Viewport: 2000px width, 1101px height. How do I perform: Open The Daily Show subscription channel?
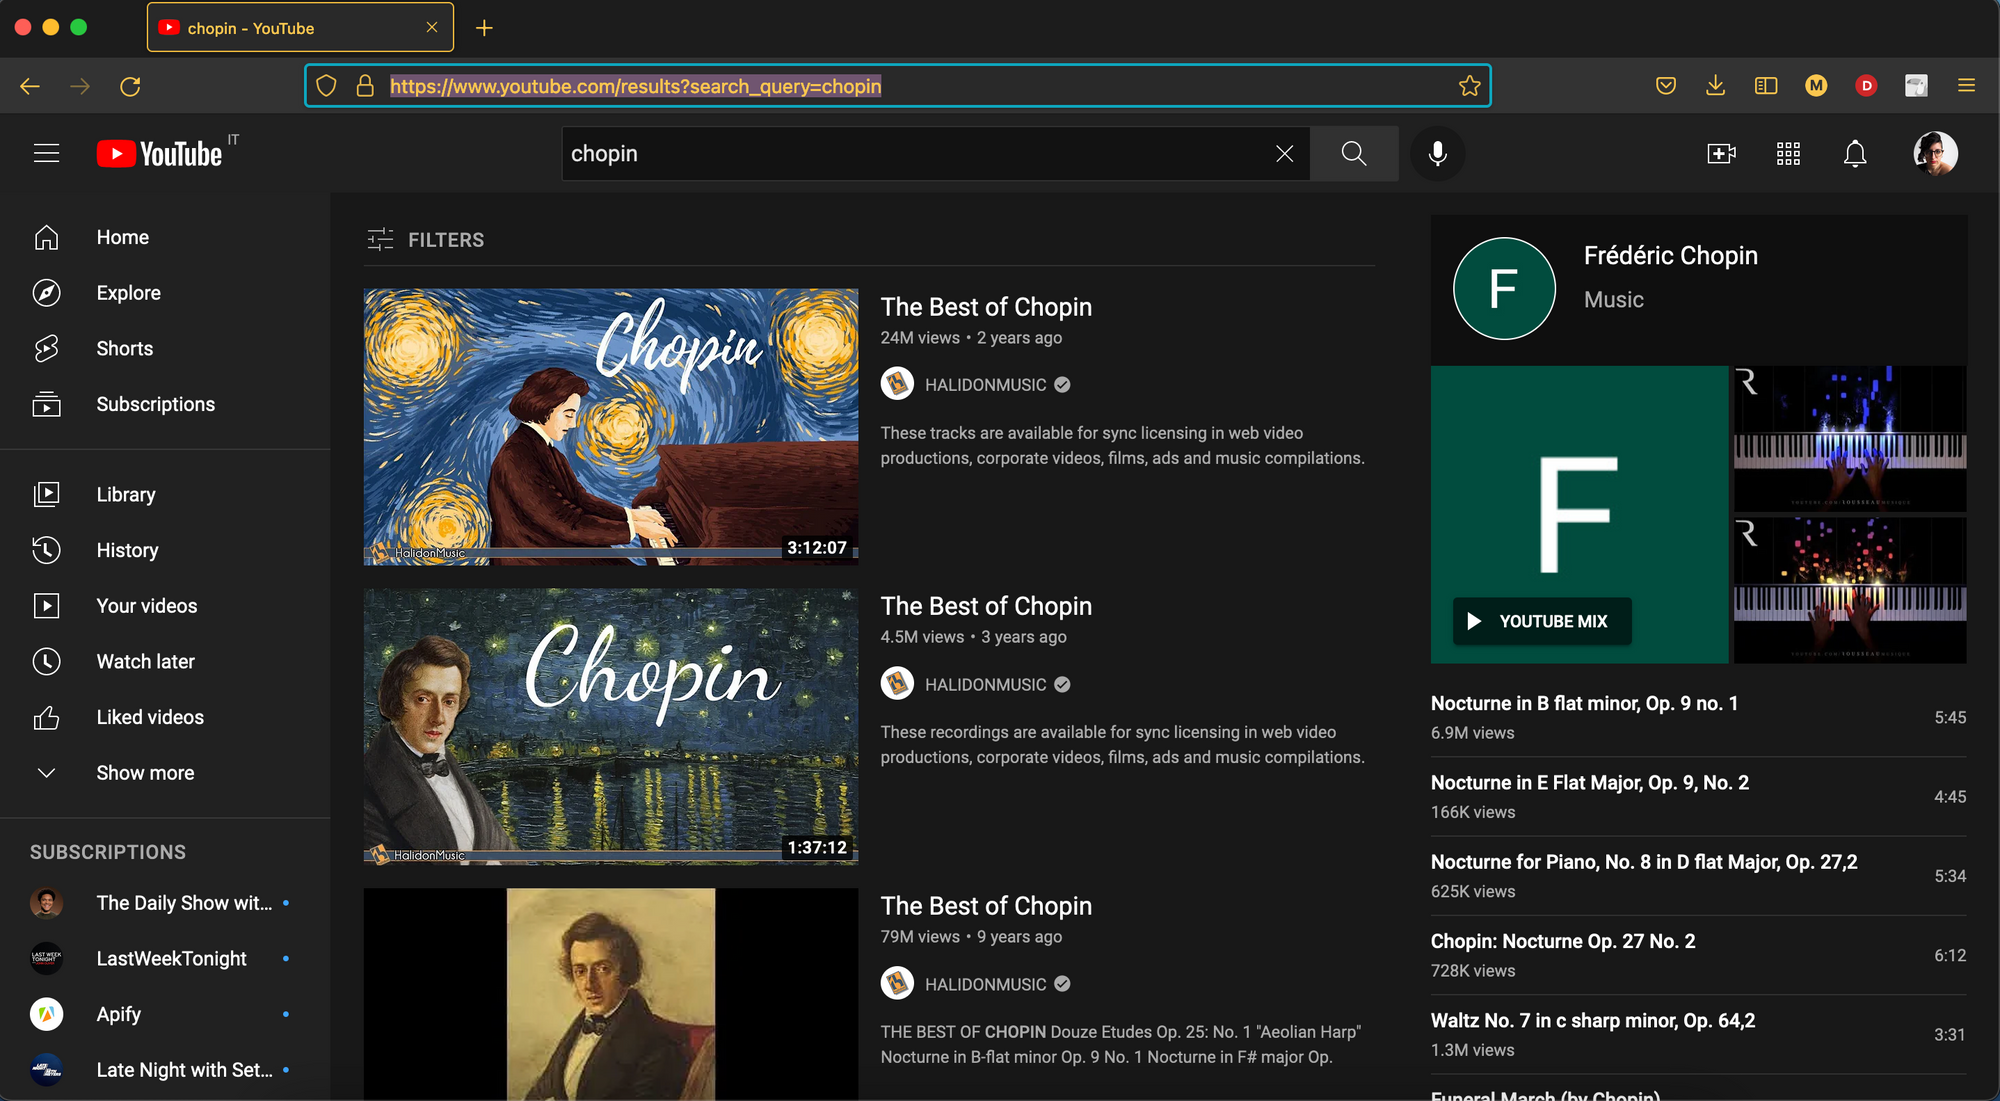point(165,903)
